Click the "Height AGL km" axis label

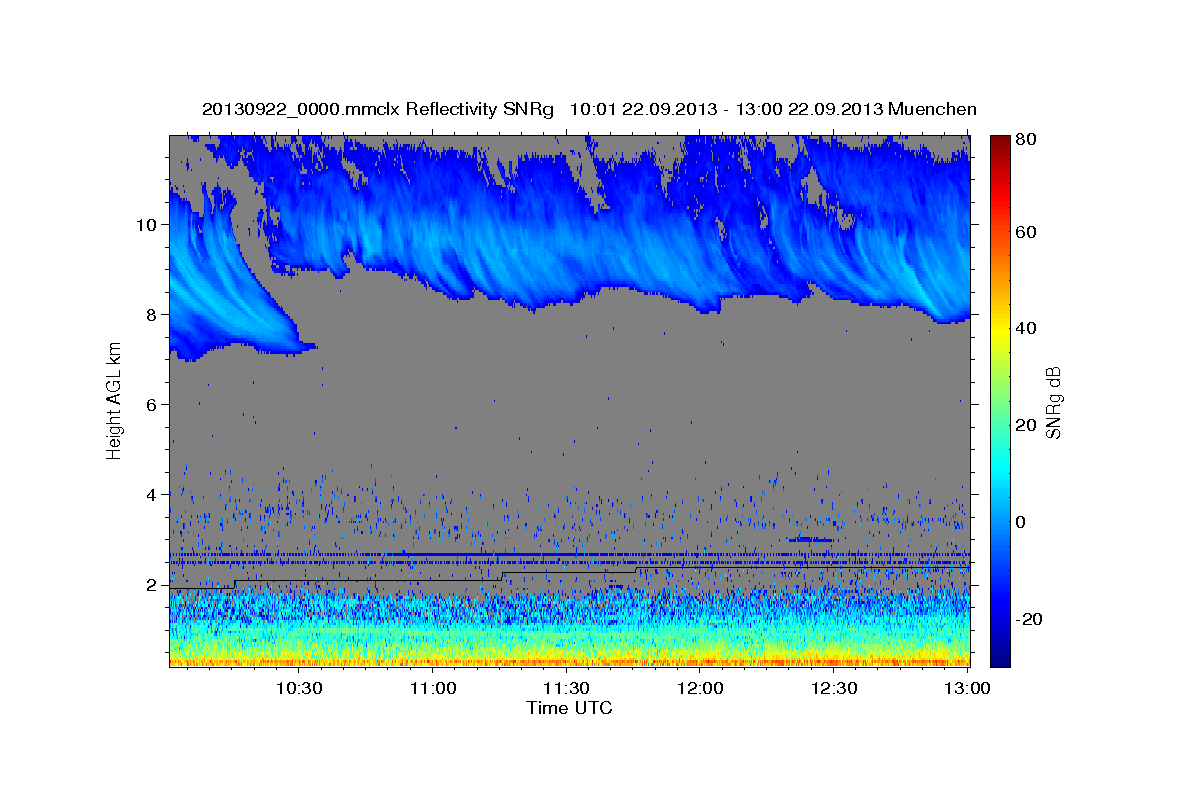[114, 402]
